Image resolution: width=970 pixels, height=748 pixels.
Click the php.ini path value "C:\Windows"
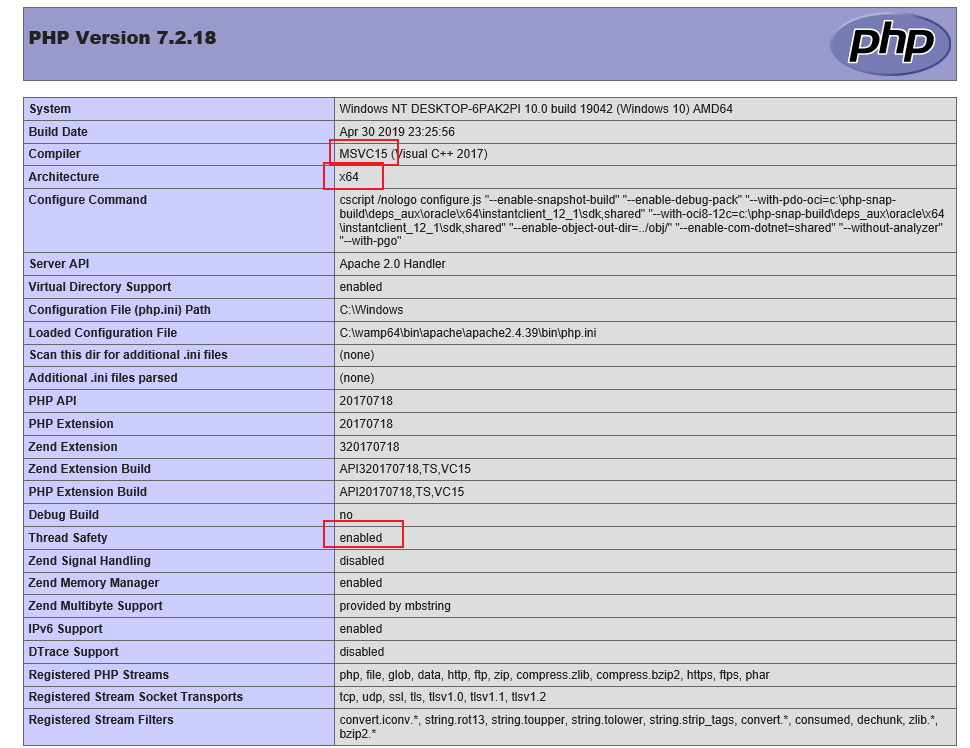pos(371,309)
